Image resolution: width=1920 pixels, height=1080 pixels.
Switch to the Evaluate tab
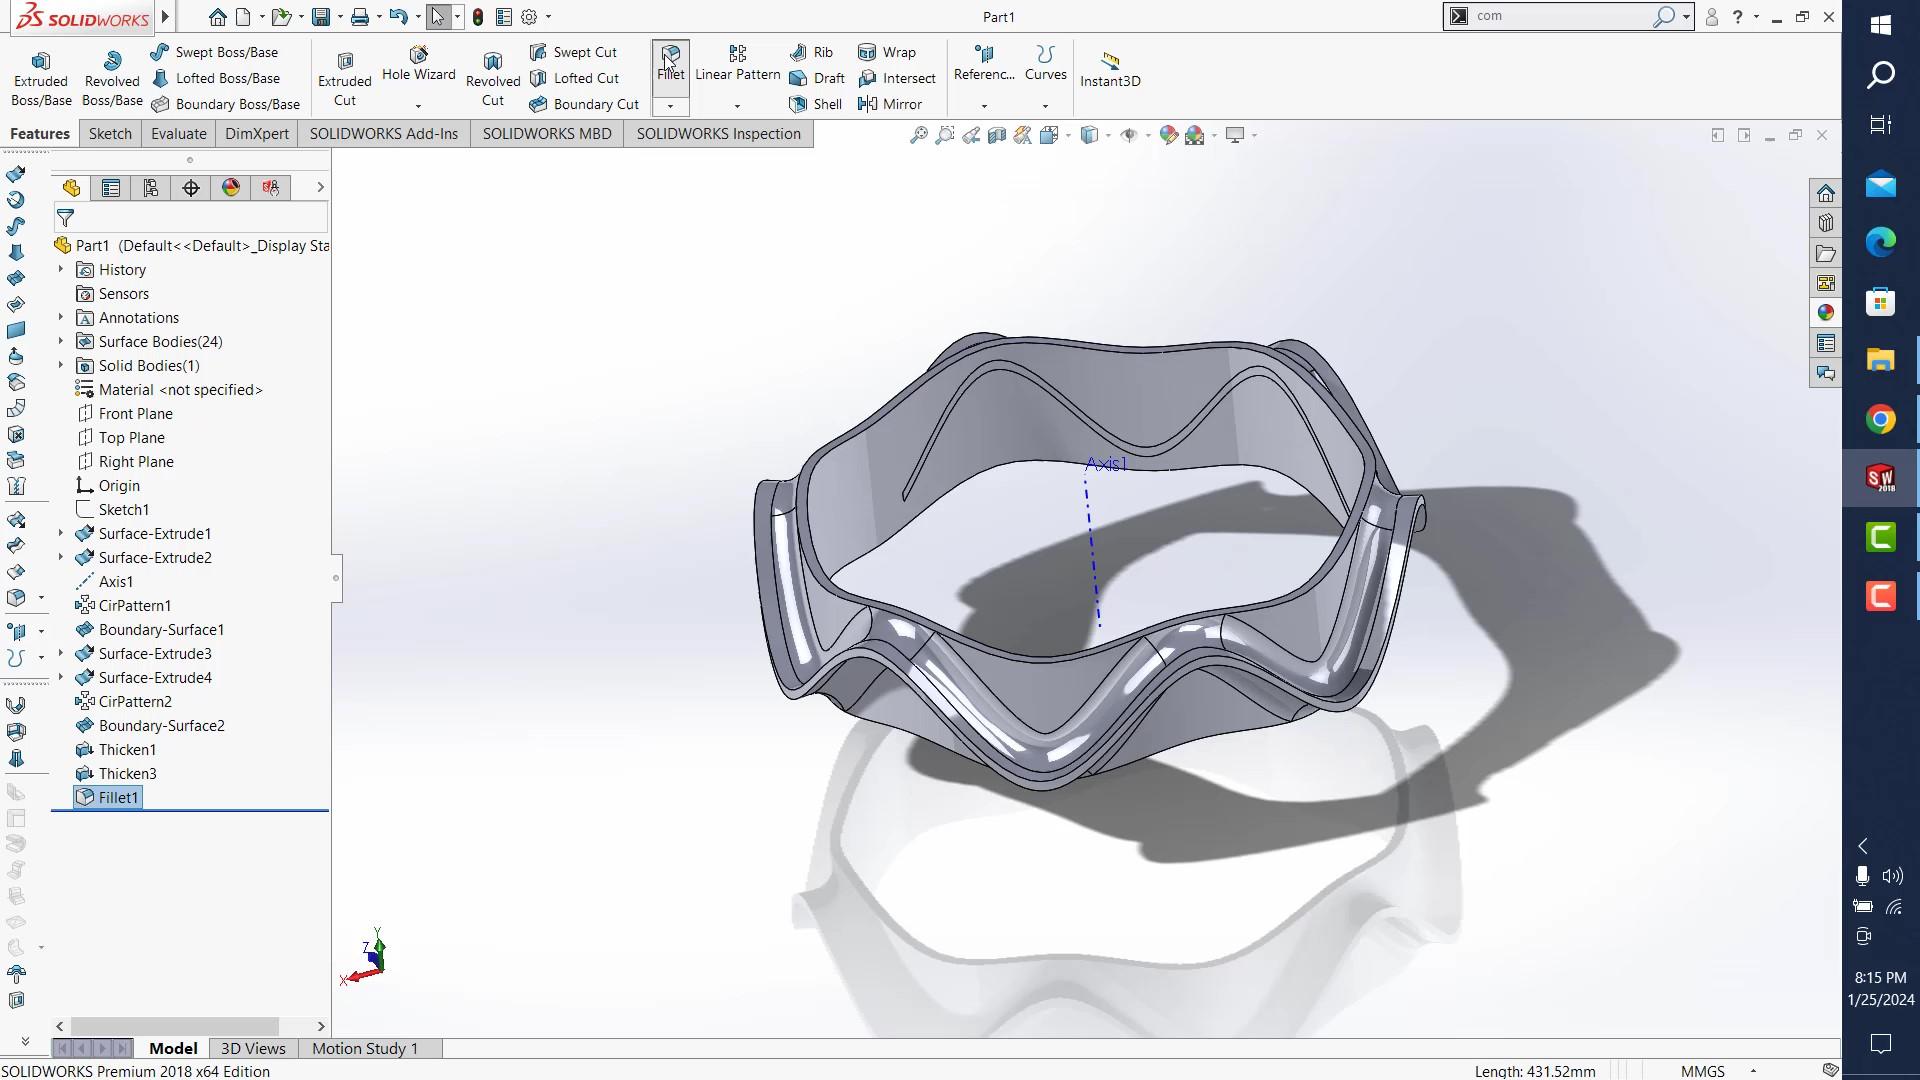178,134
